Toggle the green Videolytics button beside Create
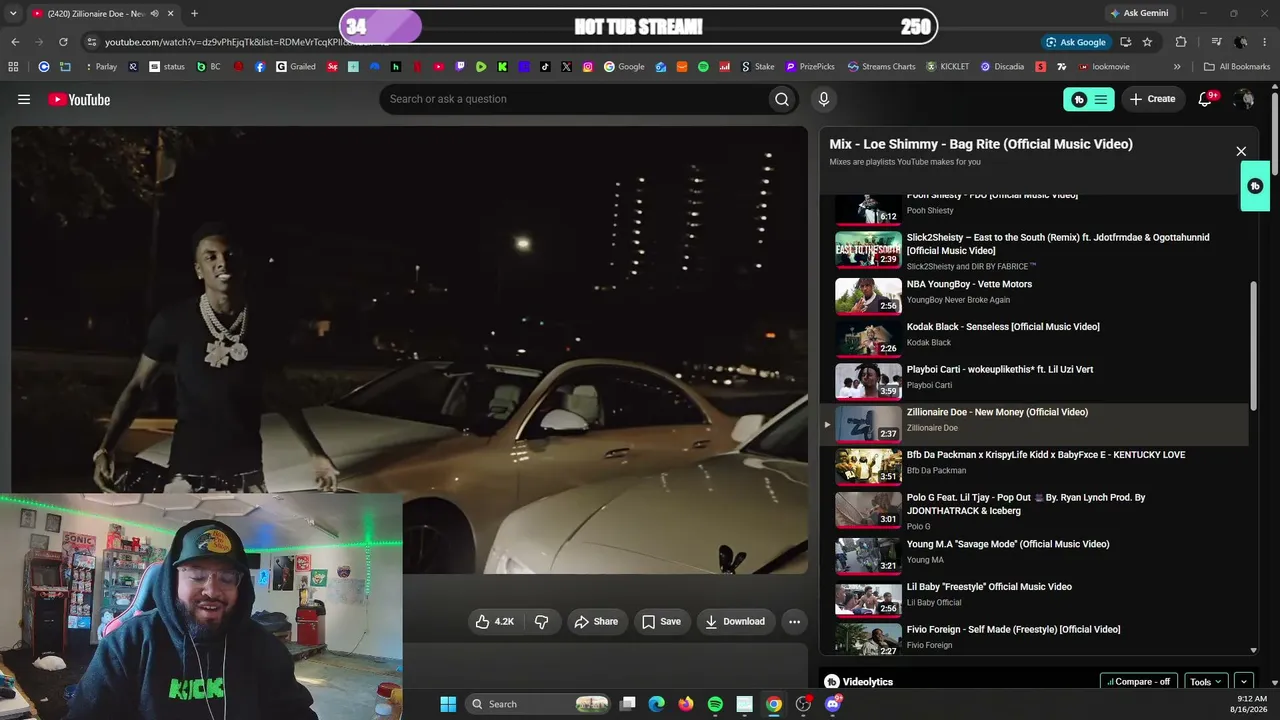This screenshot has height=720, width=1280. click(x=1089, y=99)
